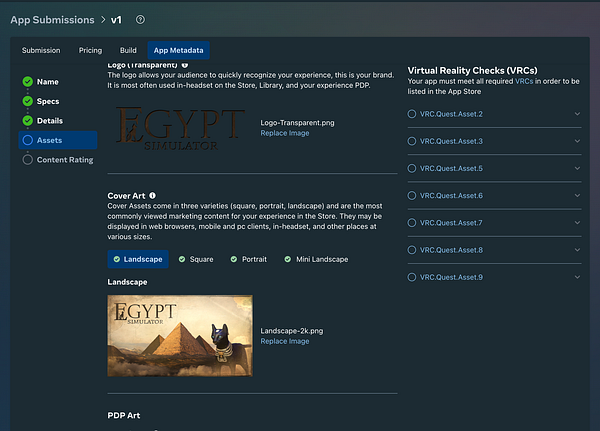Viewport: 600px width, 431px height.
Task: Open the Assets step
Action: tap(58, 140)
